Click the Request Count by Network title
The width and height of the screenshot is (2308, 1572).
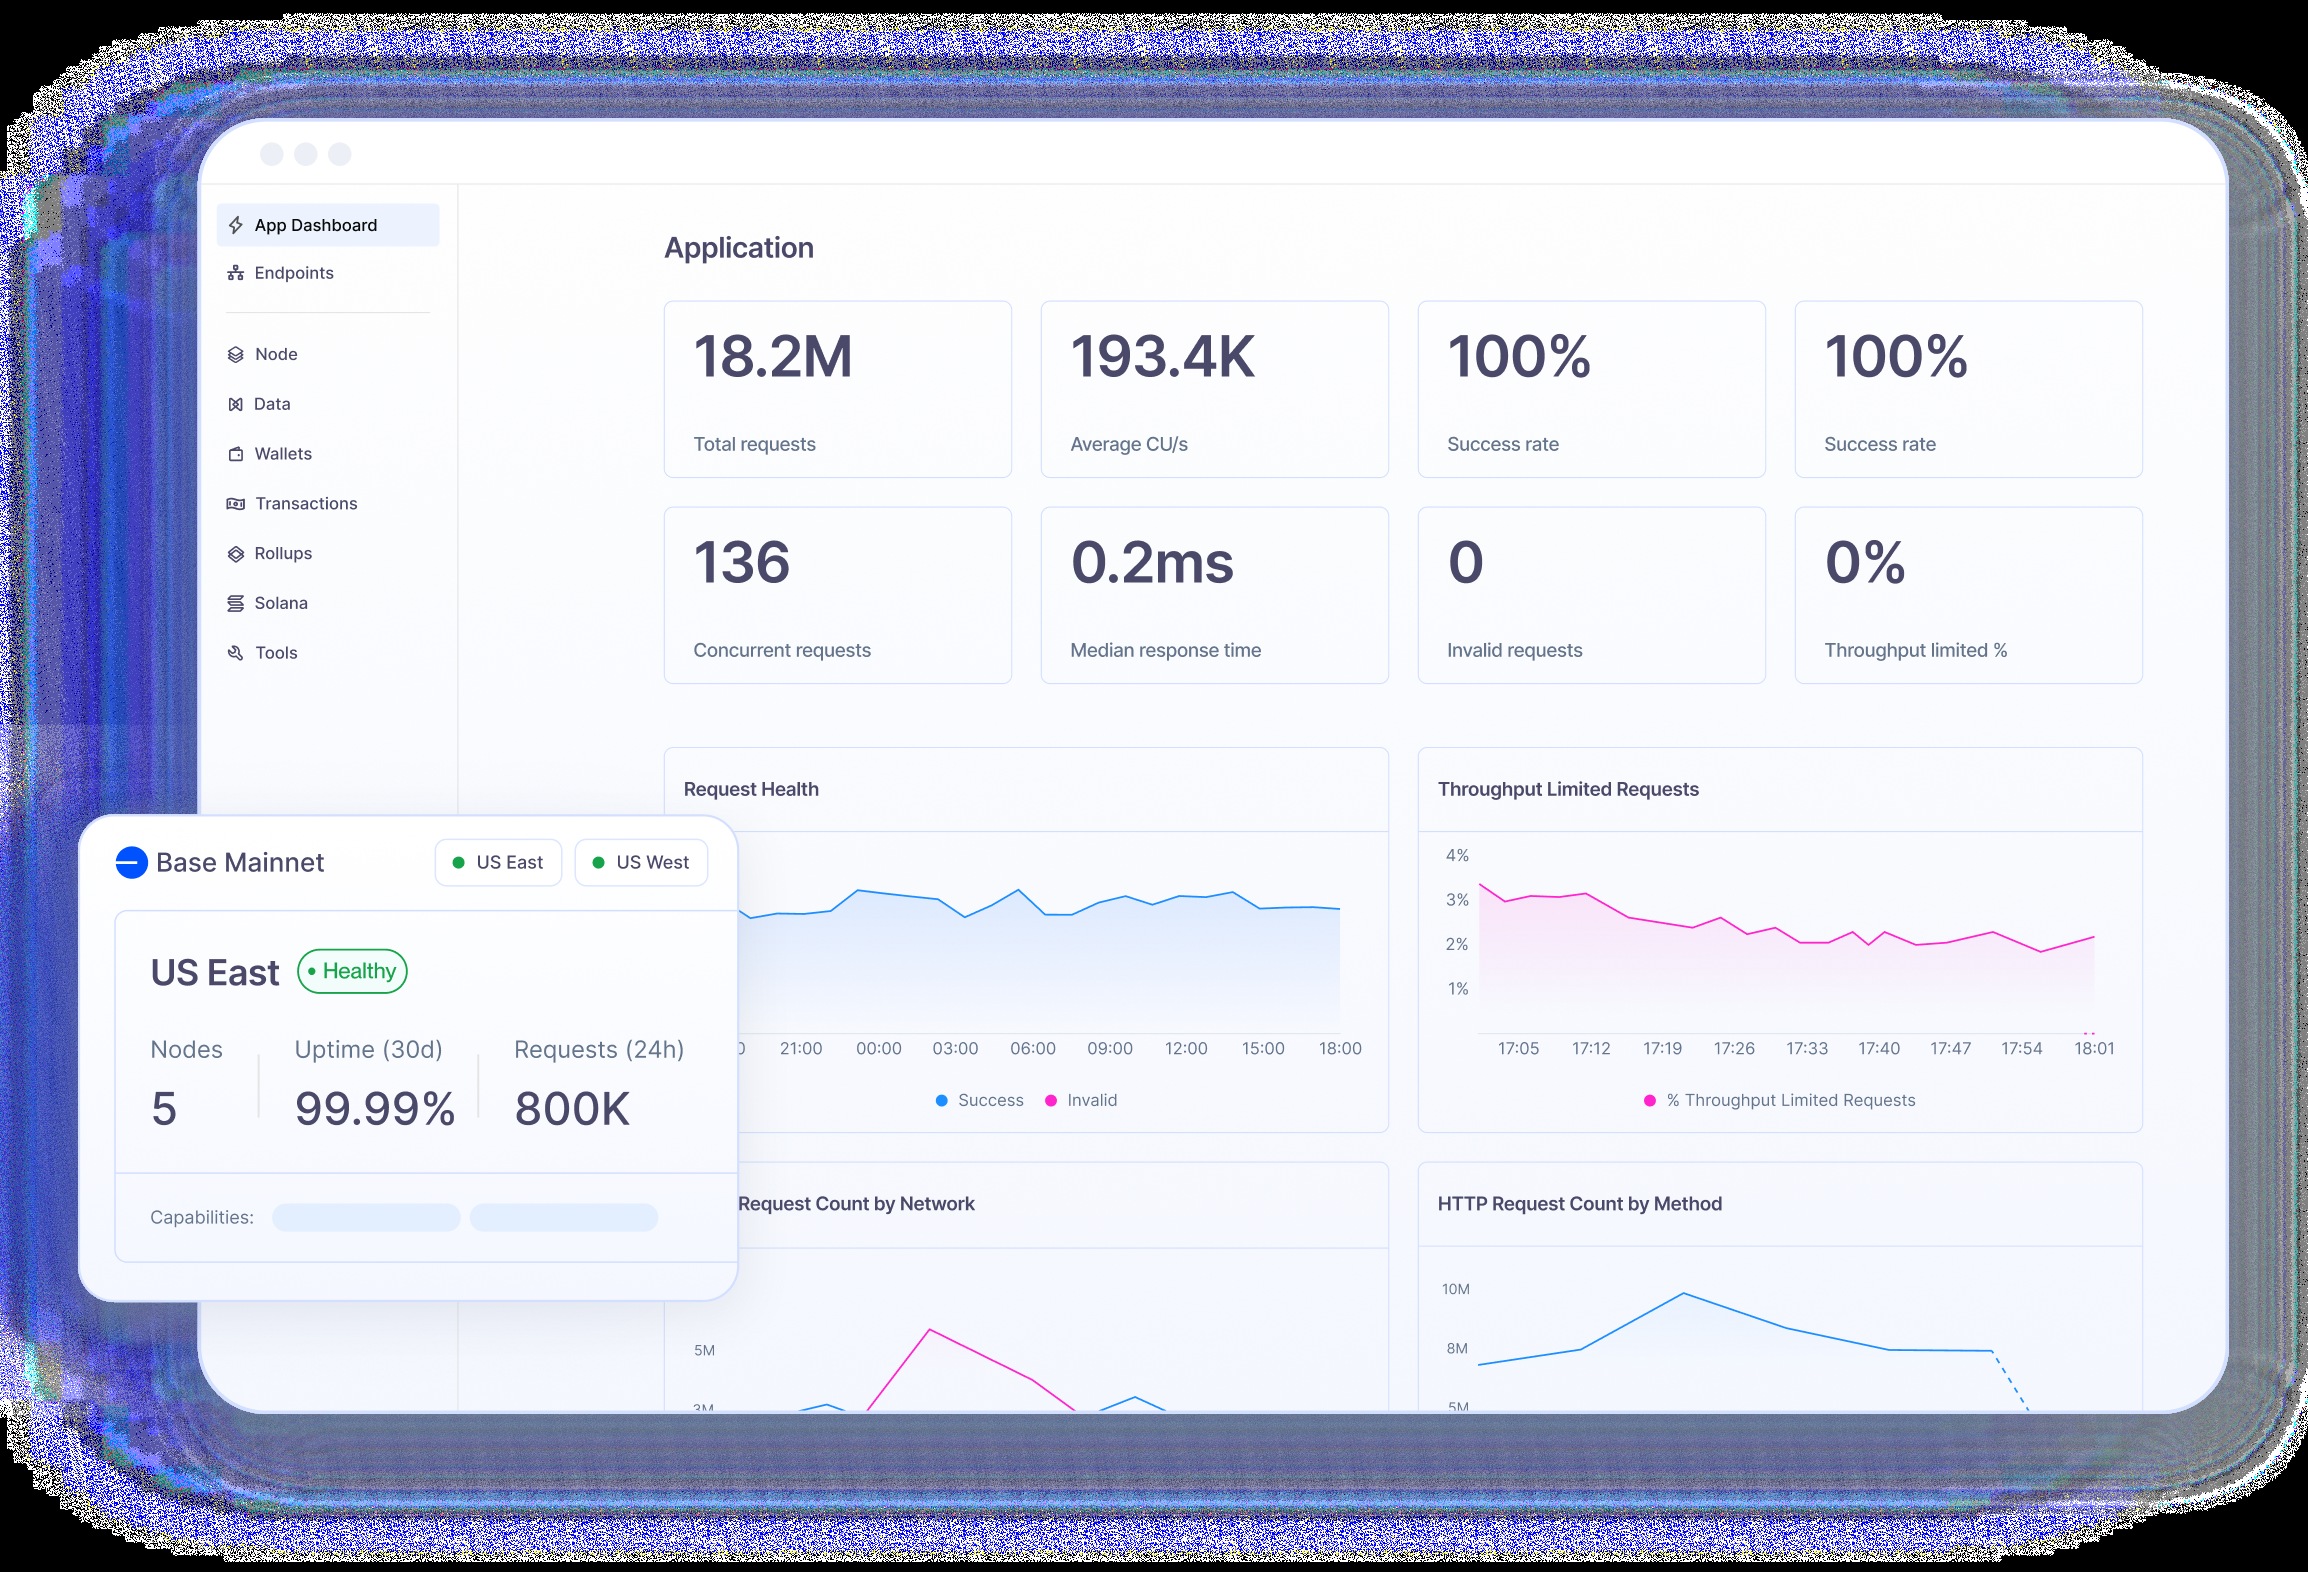[x=856, y=1204]
